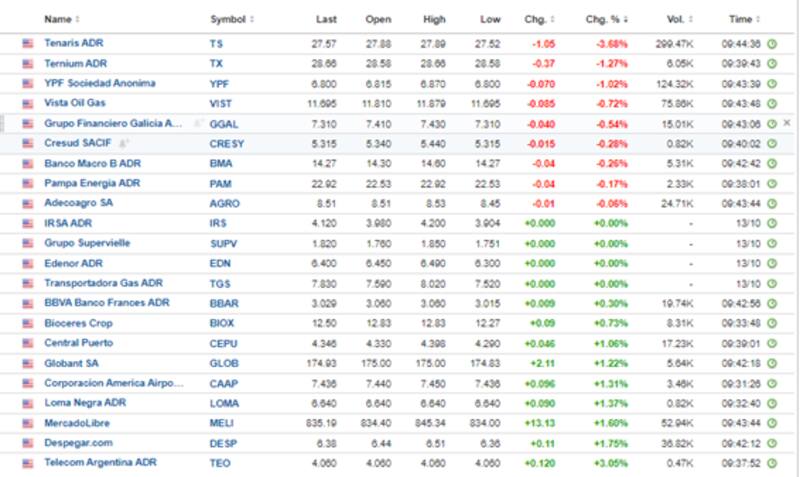Remove the Grupo Financiero Galicia row with the X
Screen dimensions: 800x477
point(786,123)
